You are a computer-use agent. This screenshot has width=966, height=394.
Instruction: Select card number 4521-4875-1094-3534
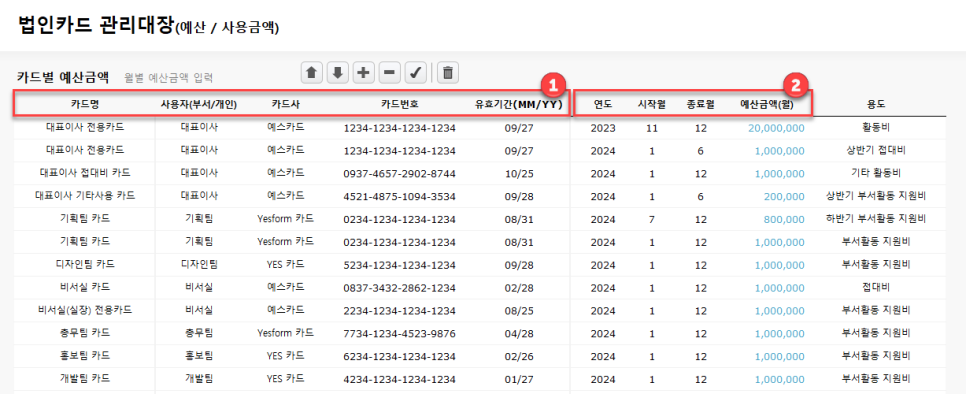point(399,196)
